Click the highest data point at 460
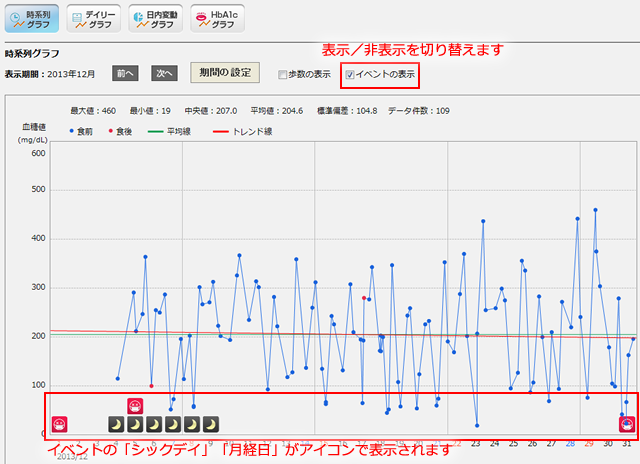Screen dimensions: 640x464 tap(596, 210)
